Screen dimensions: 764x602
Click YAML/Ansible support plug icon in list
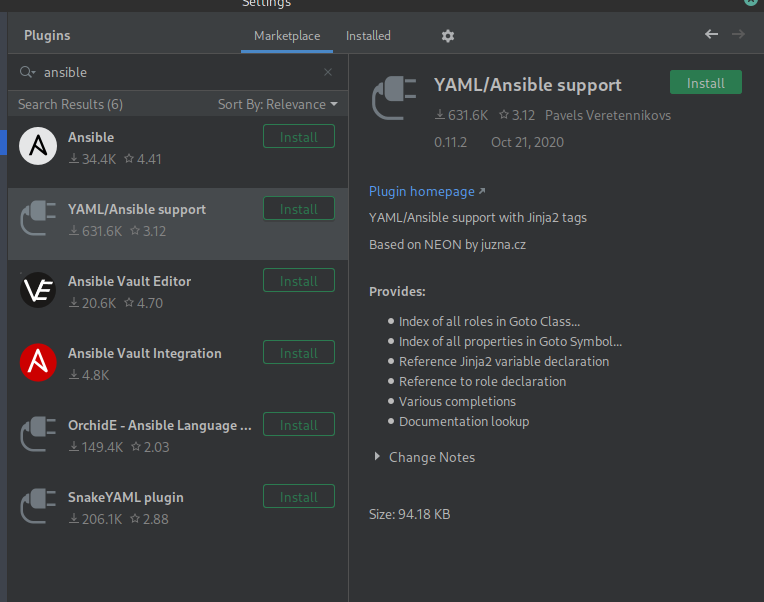point(38,218)
